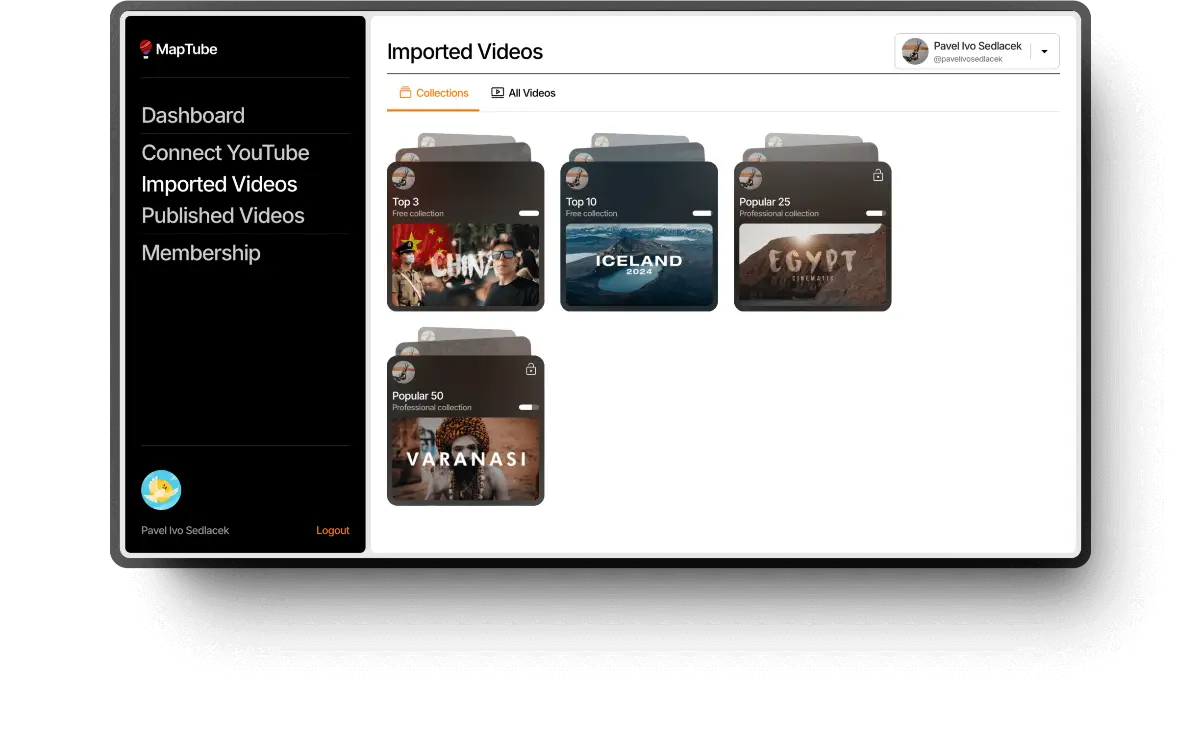Screen dimensions: 1200x734
Task: Toggle the switch on Top 10 Iceland collection
Action: pos(703,212)
